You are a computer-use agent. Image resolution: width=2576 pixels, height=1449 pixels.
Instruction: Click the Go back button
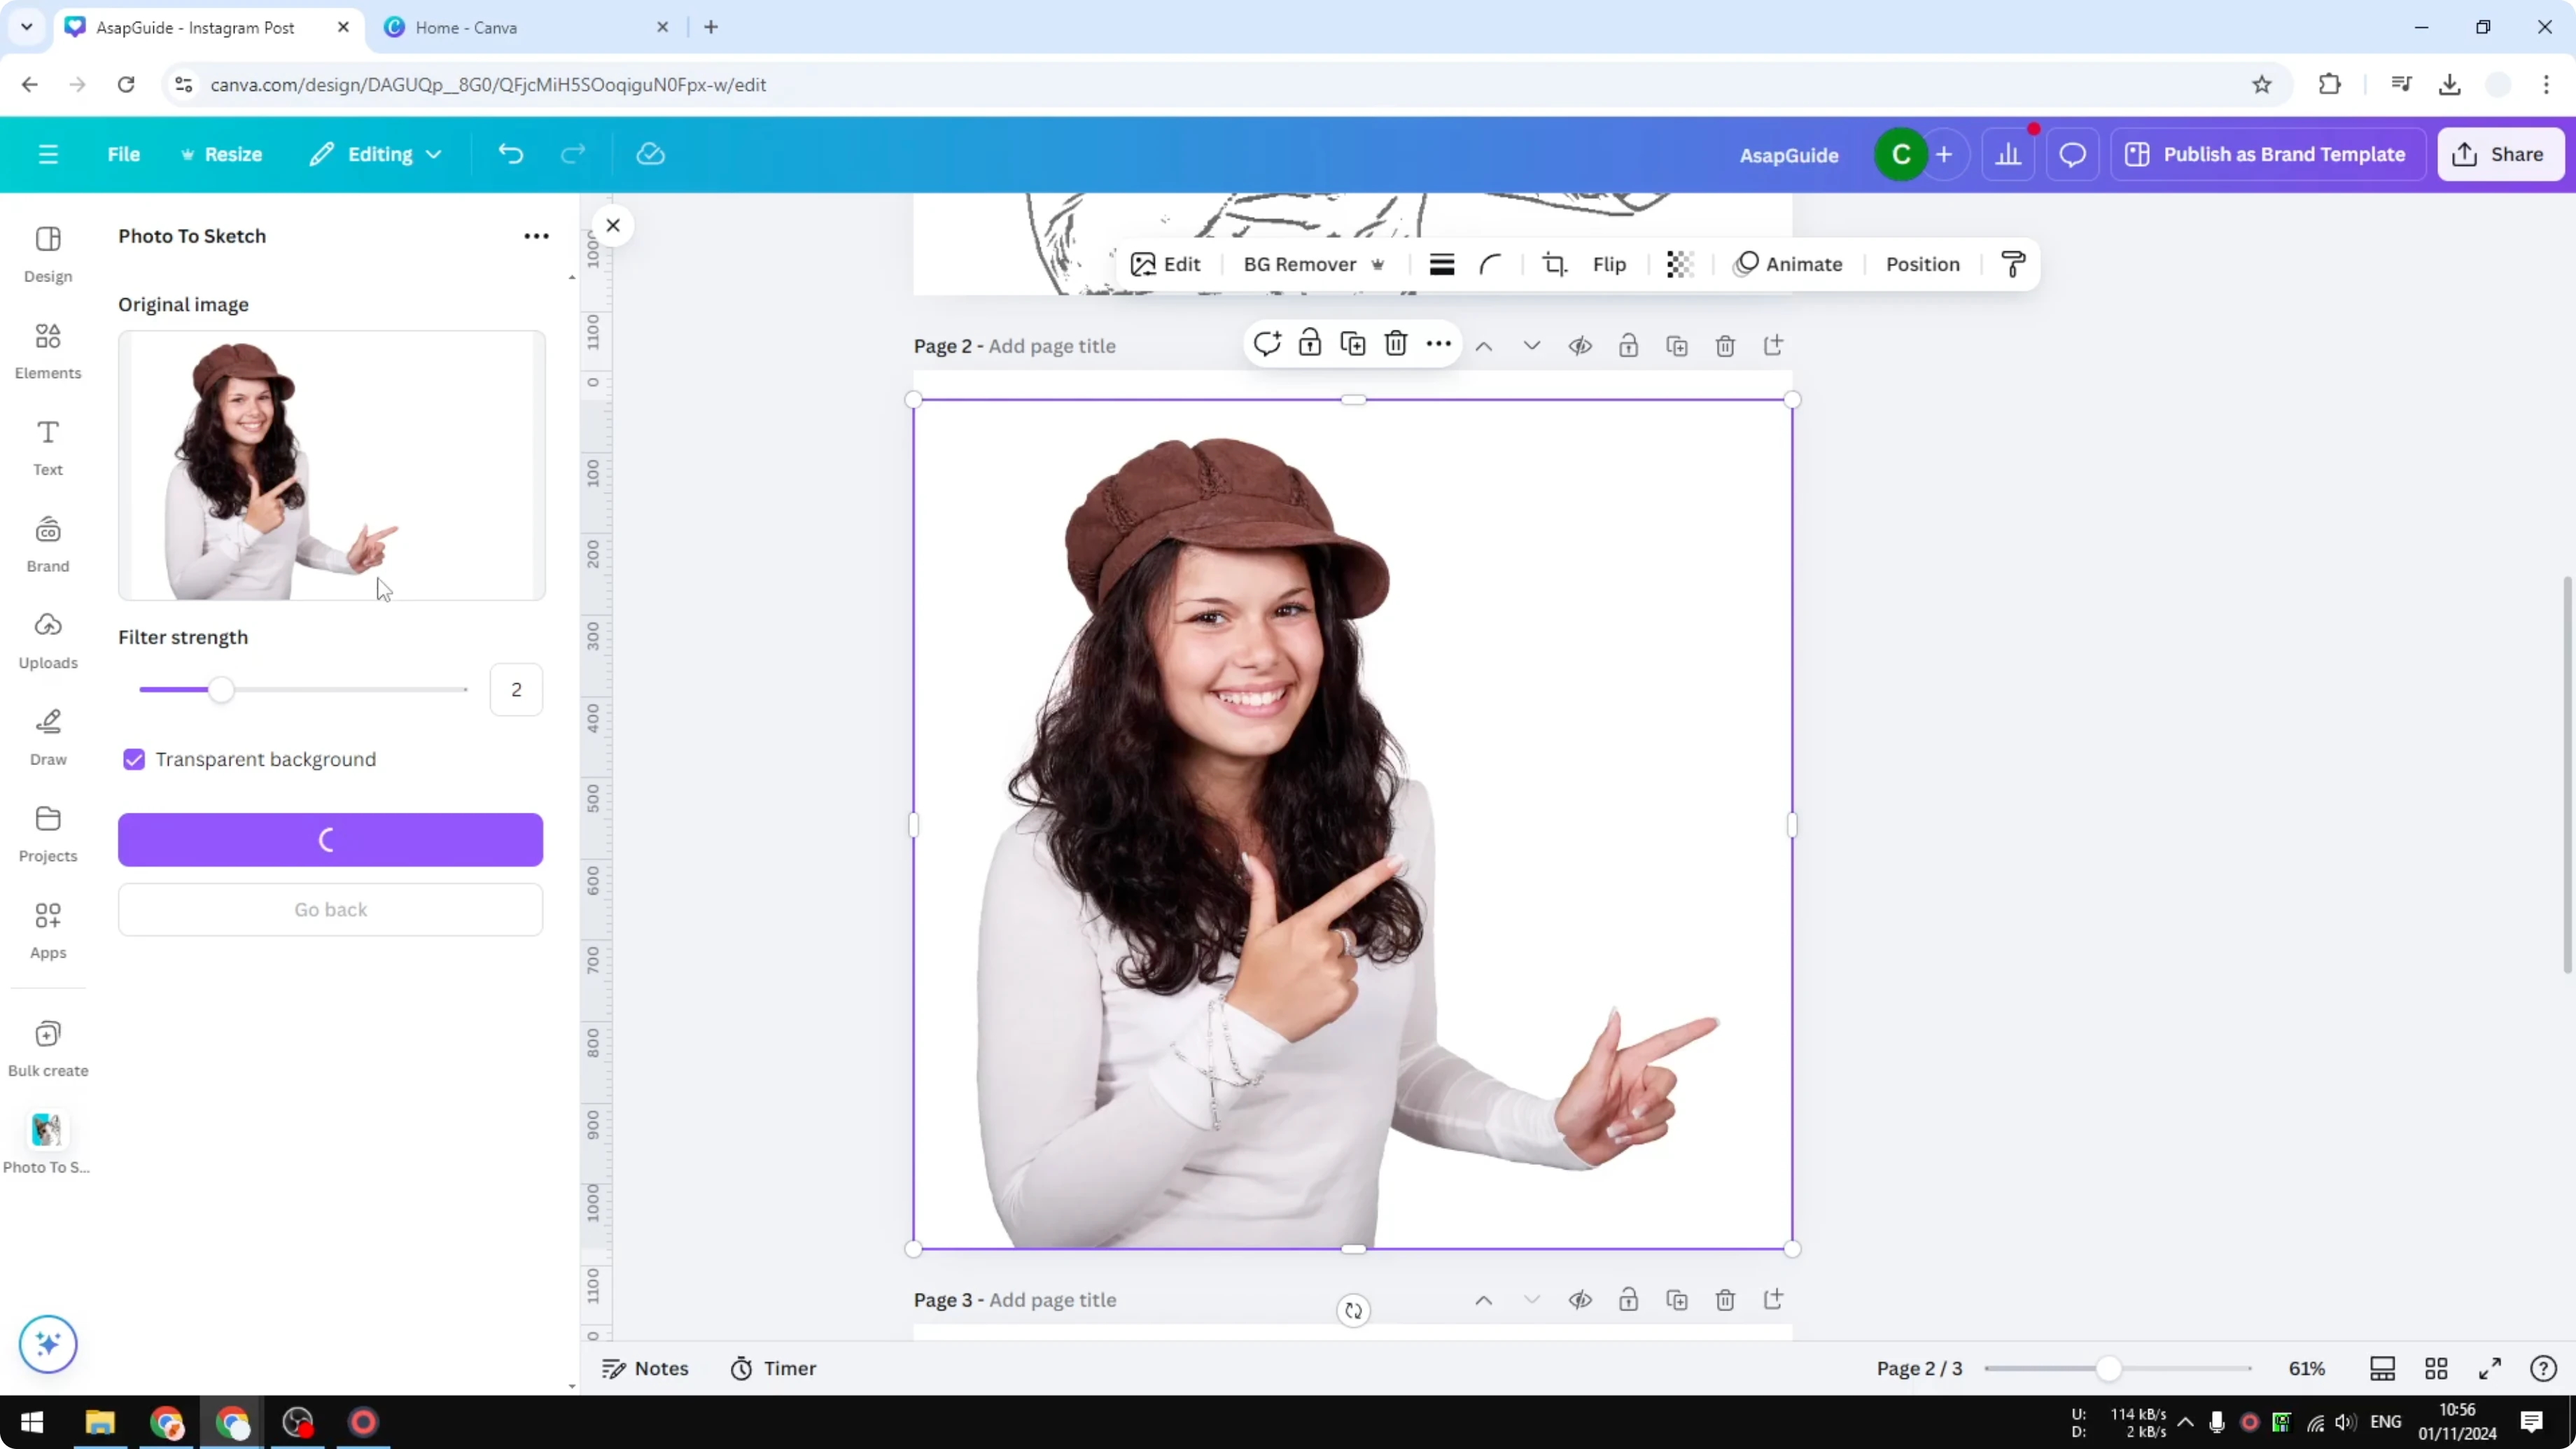tap(330, 909)
